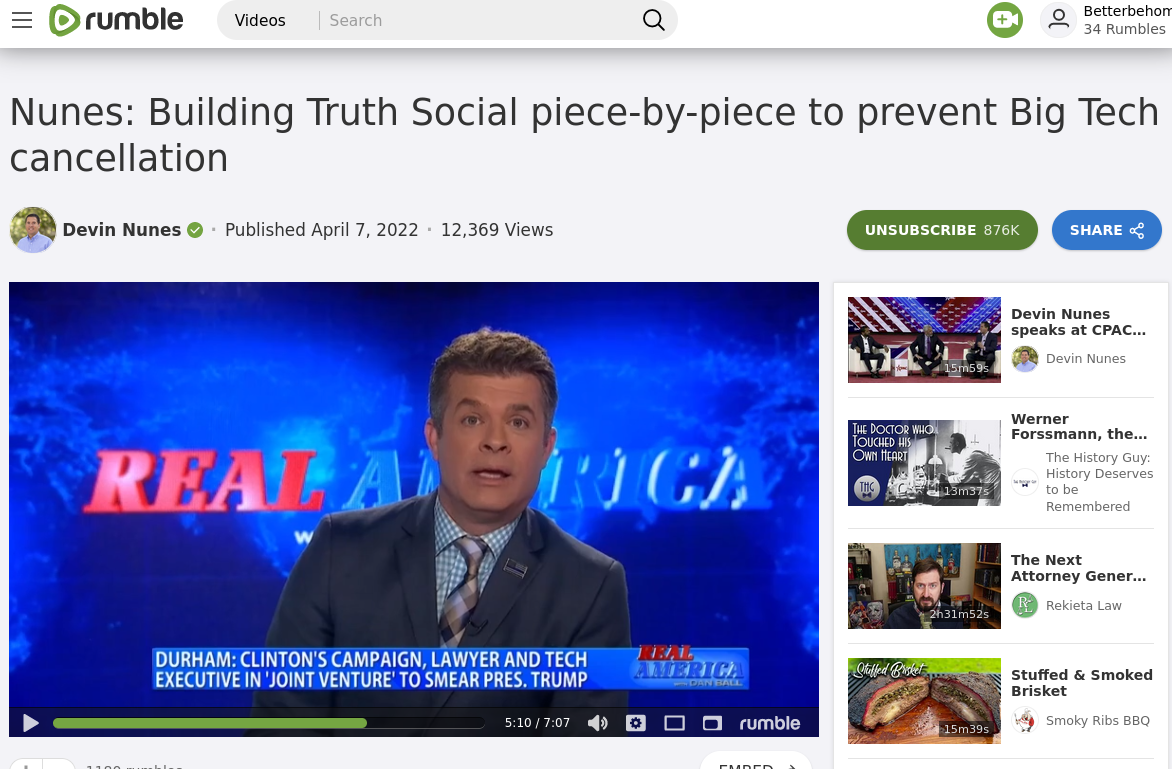The image size is (1172, 769).
Task: Open the 2h31m52s Rekieta Law thumbnail
Action: [x=924, y=586]
